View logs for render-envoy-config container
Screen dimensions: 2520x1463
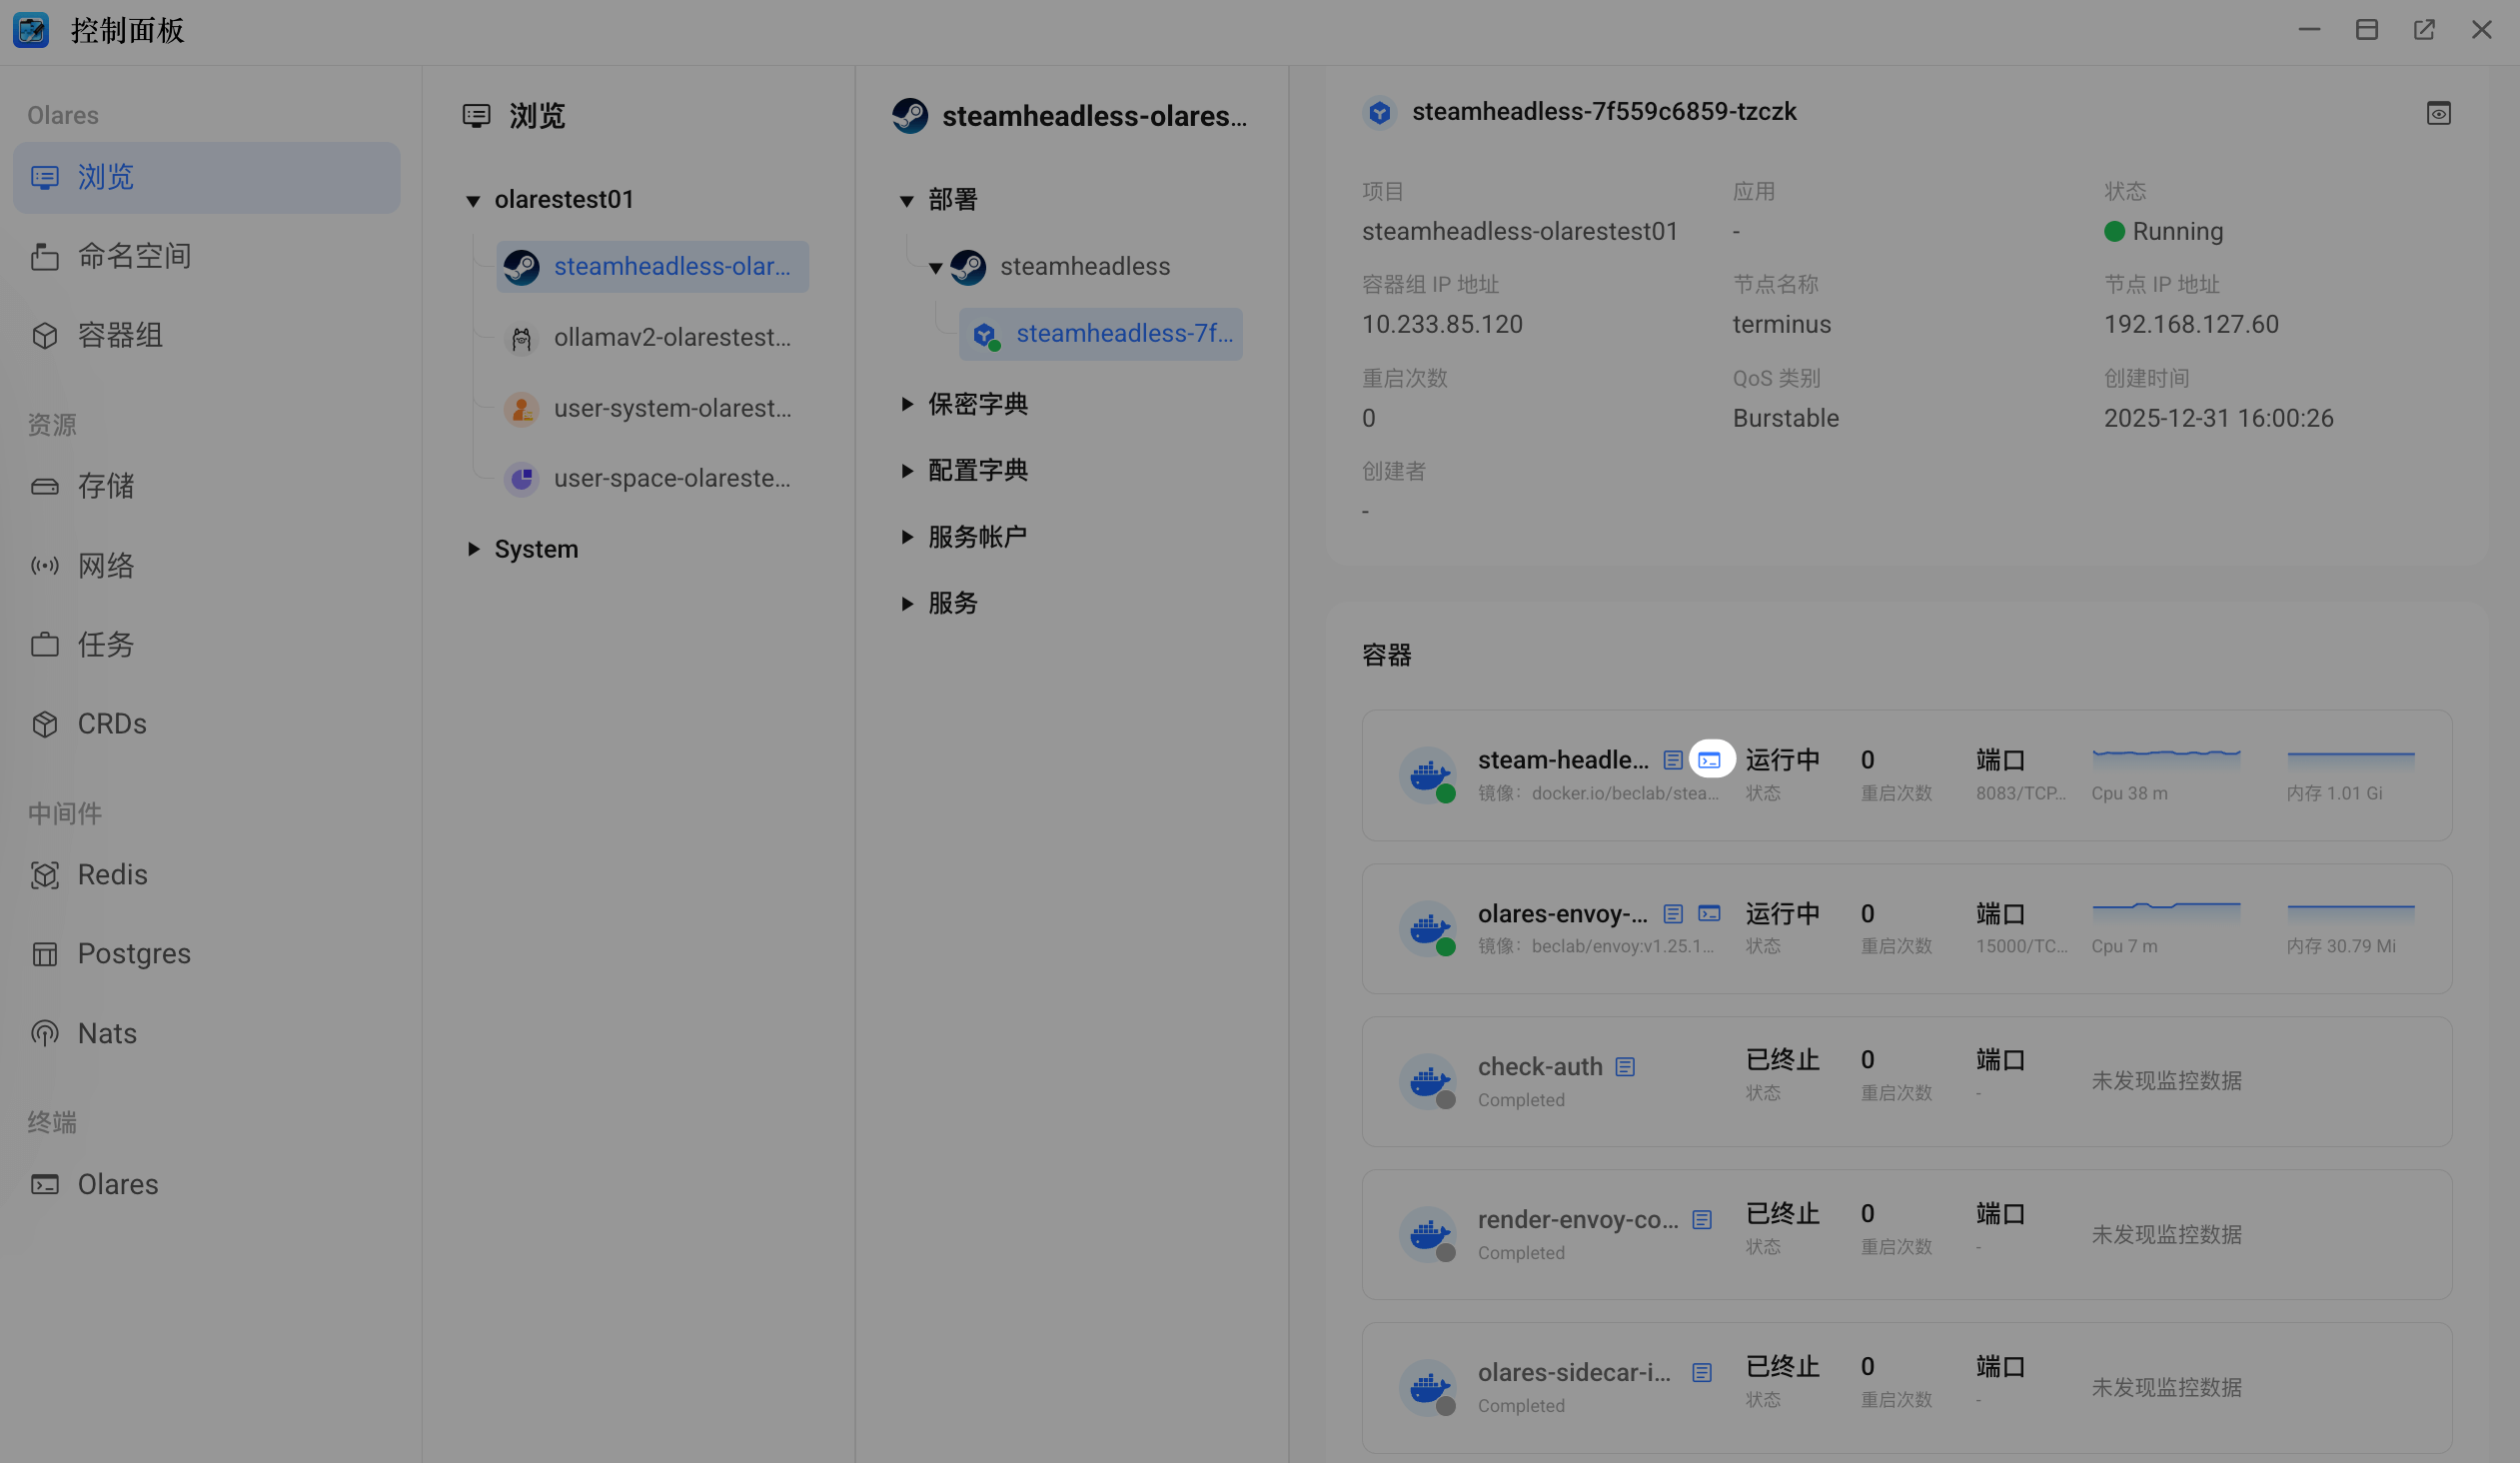pyautogui.click(x=1701, y=1220)
